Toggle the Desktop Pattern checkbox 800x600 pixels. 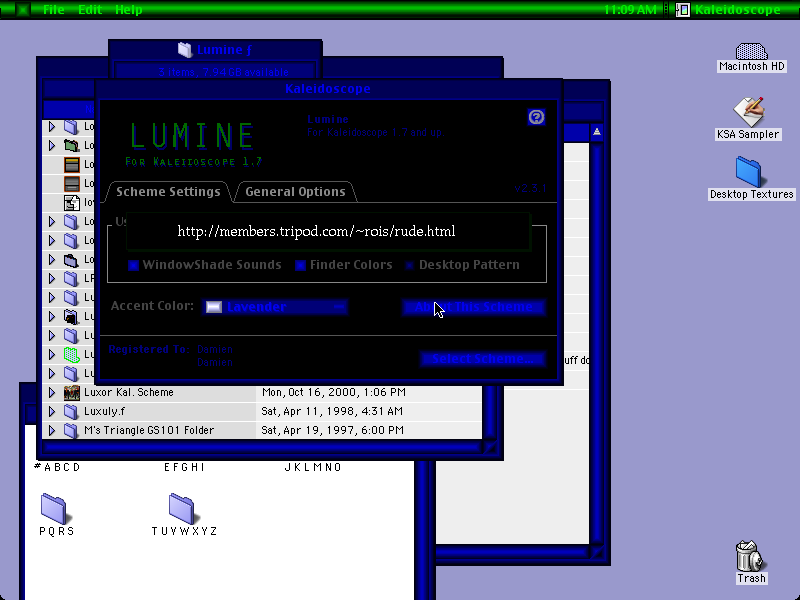(x=409, y=265)
